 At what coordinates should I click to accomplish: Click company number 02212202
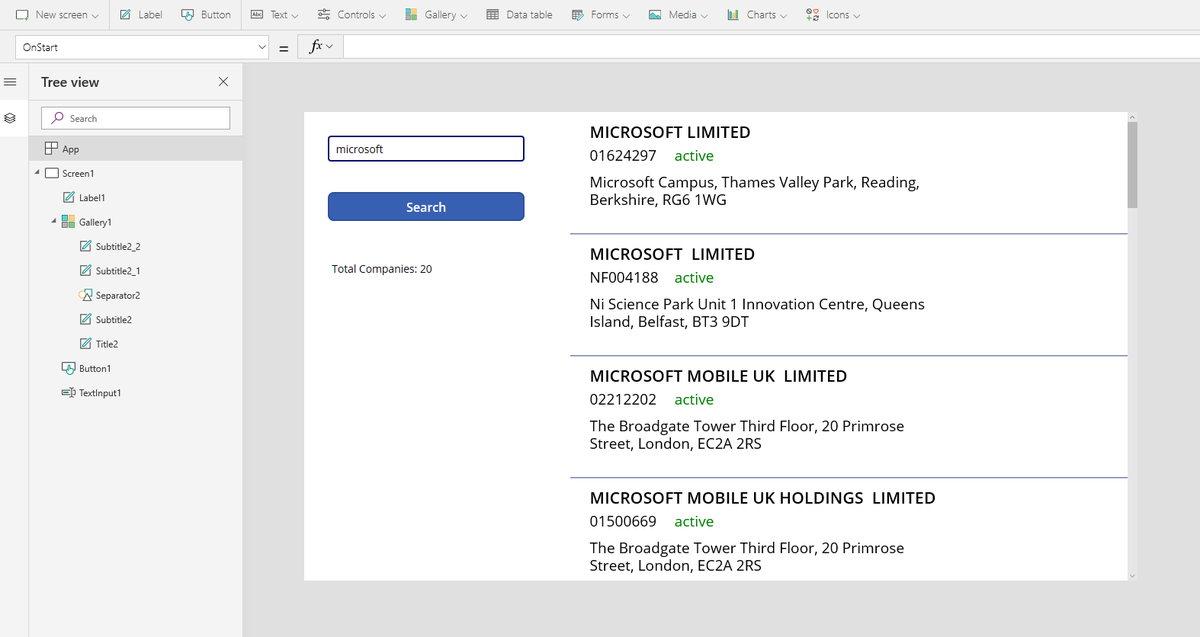point(623,400)
